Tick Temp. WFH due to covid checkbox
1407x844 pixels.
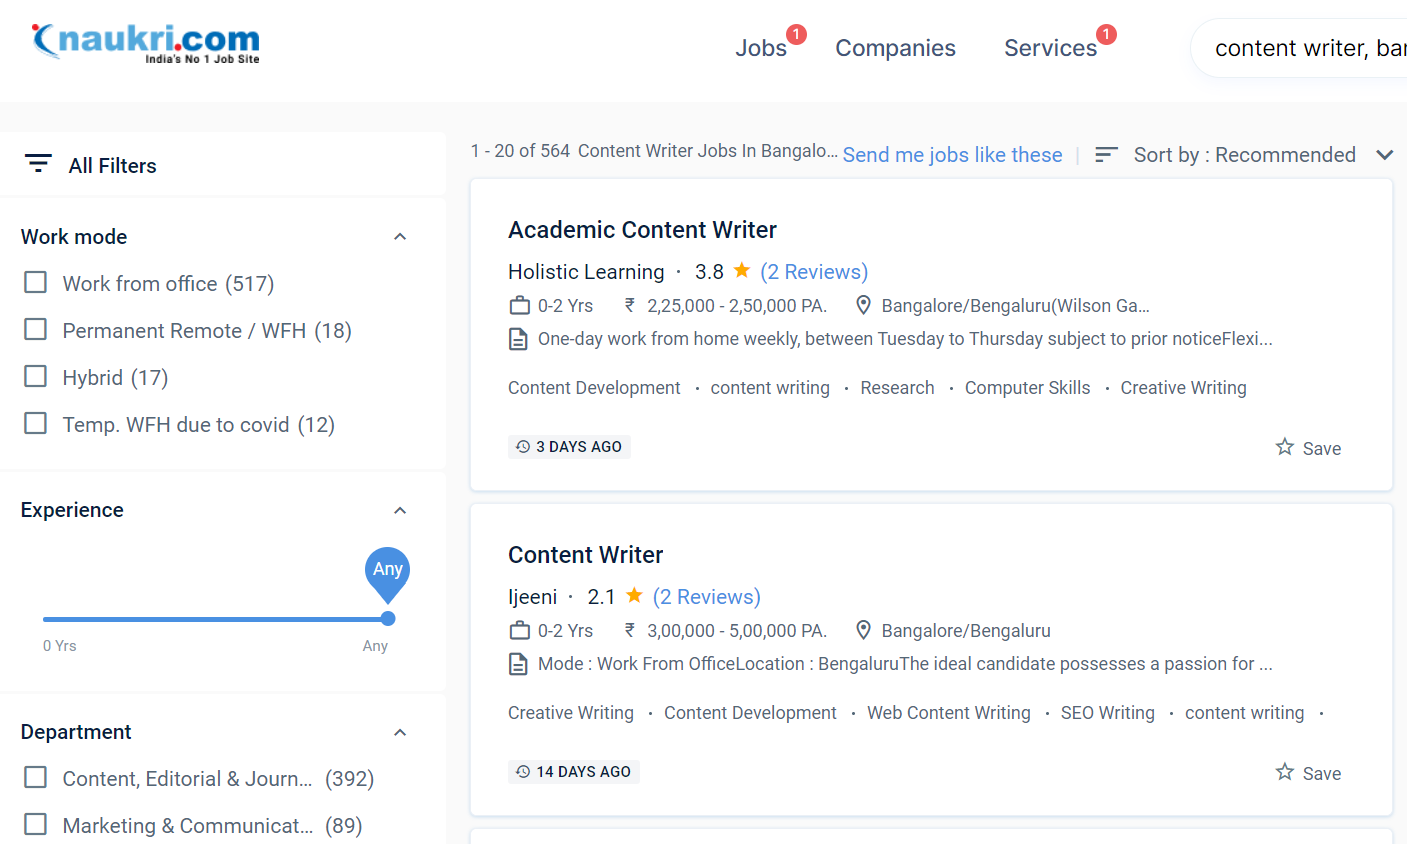(x=36, y=424)
